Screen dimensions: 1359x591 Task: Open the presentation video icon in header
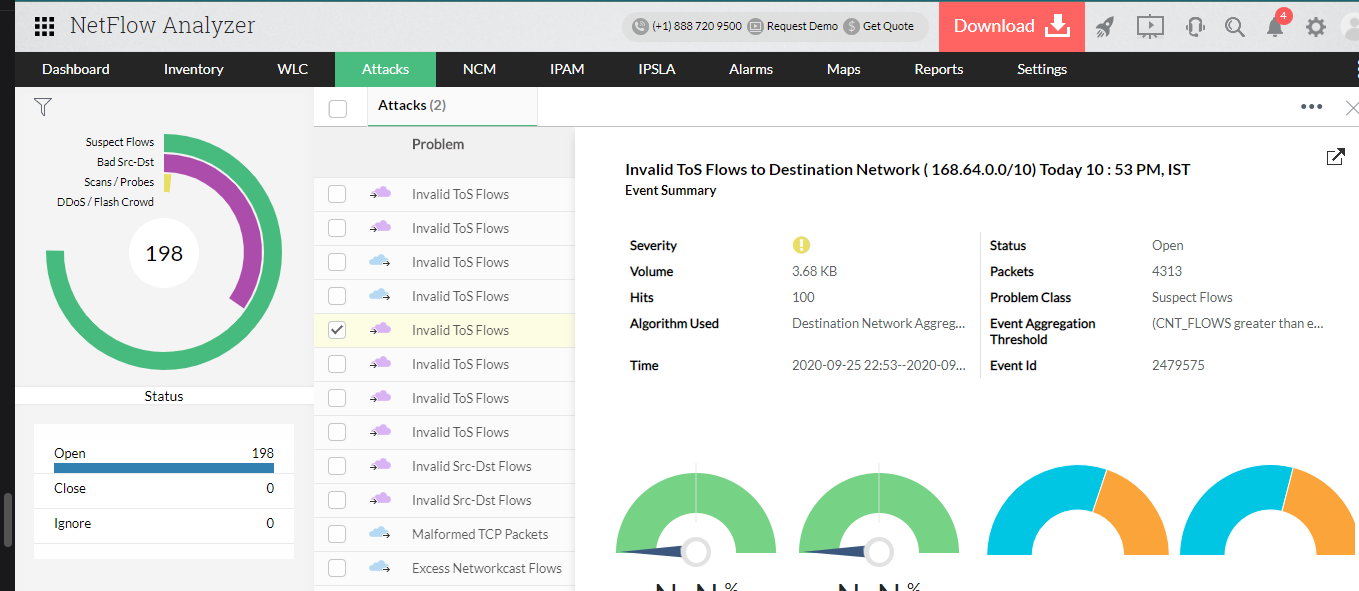click(x=1150, y=27)
